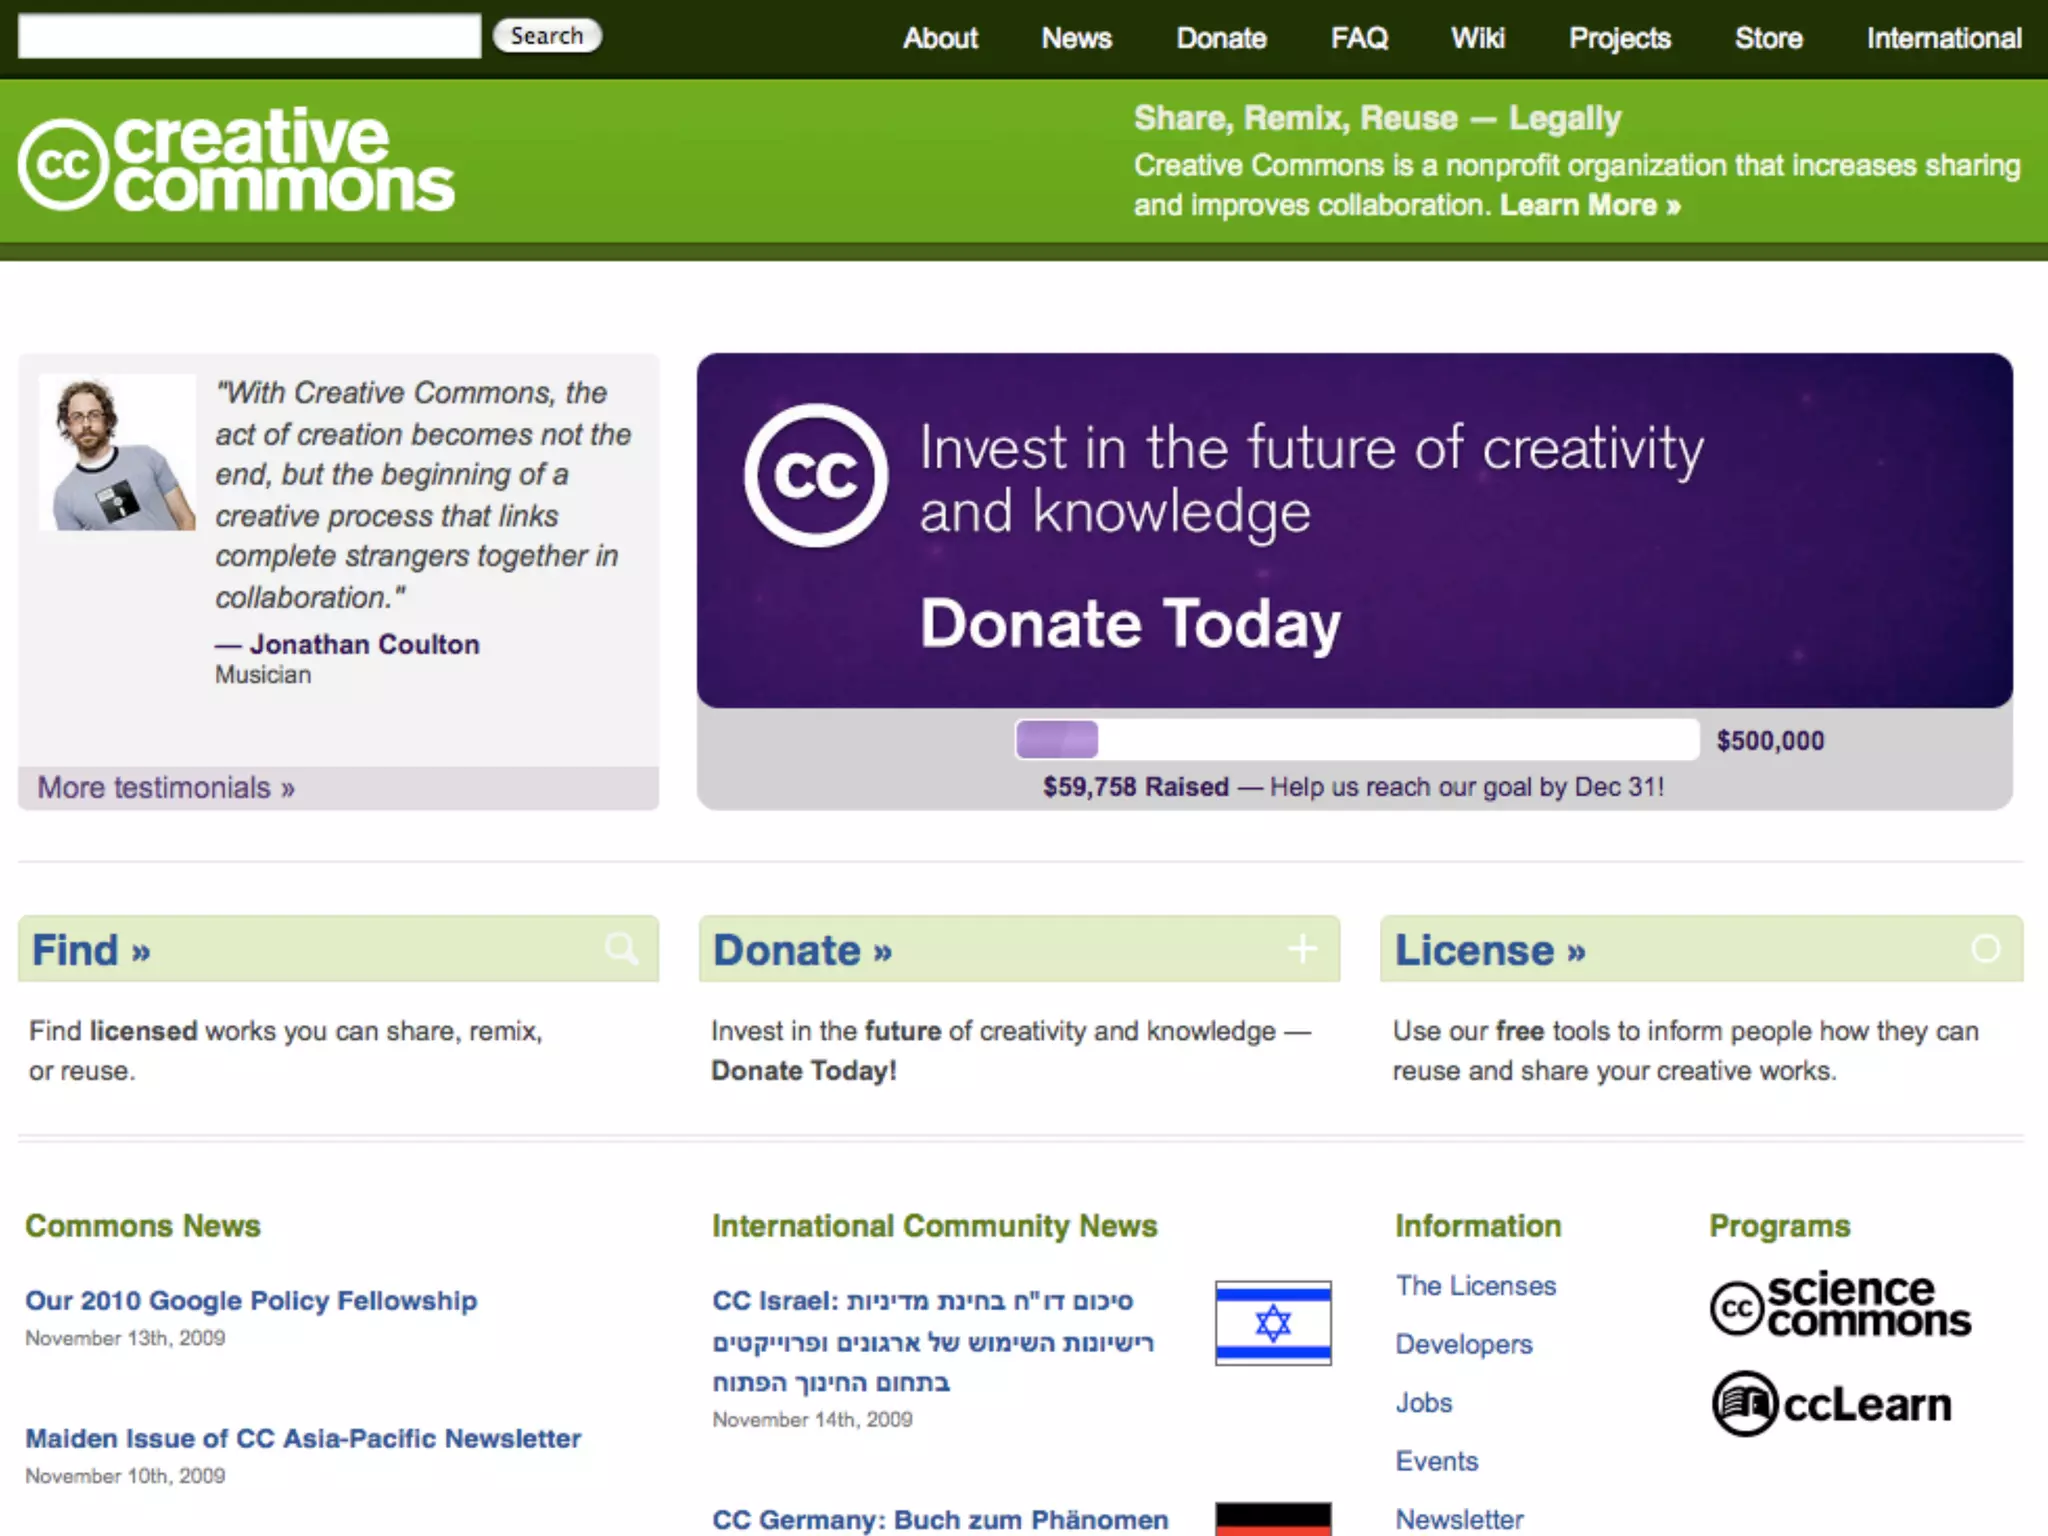This screenshot has height=1536, width=2048.
Task: Open Our 2010 Google Policy Fellowship article
Action: [x=251, y=1300]
